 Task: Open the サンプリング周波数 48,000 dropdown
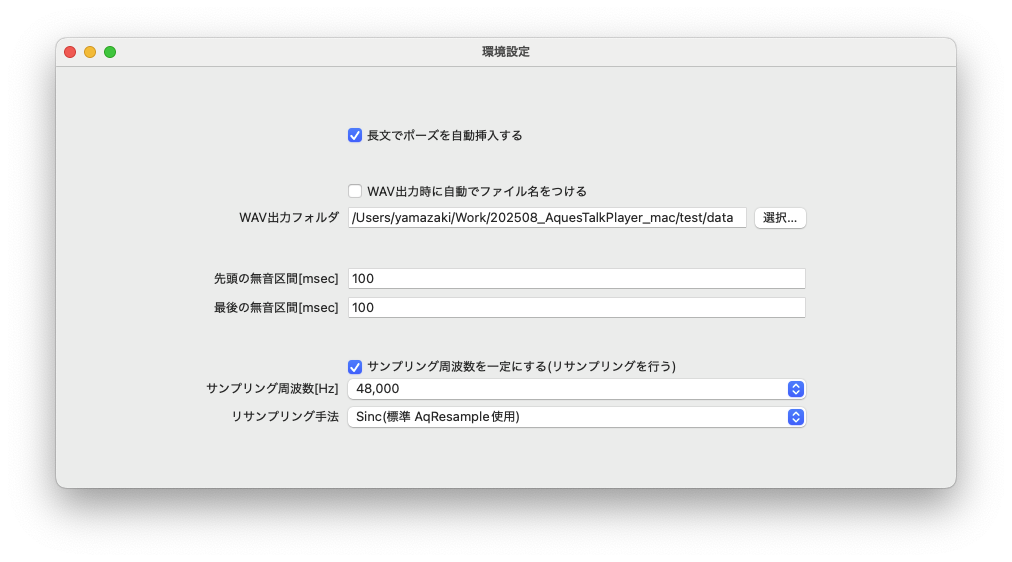[x=577, y=388]
